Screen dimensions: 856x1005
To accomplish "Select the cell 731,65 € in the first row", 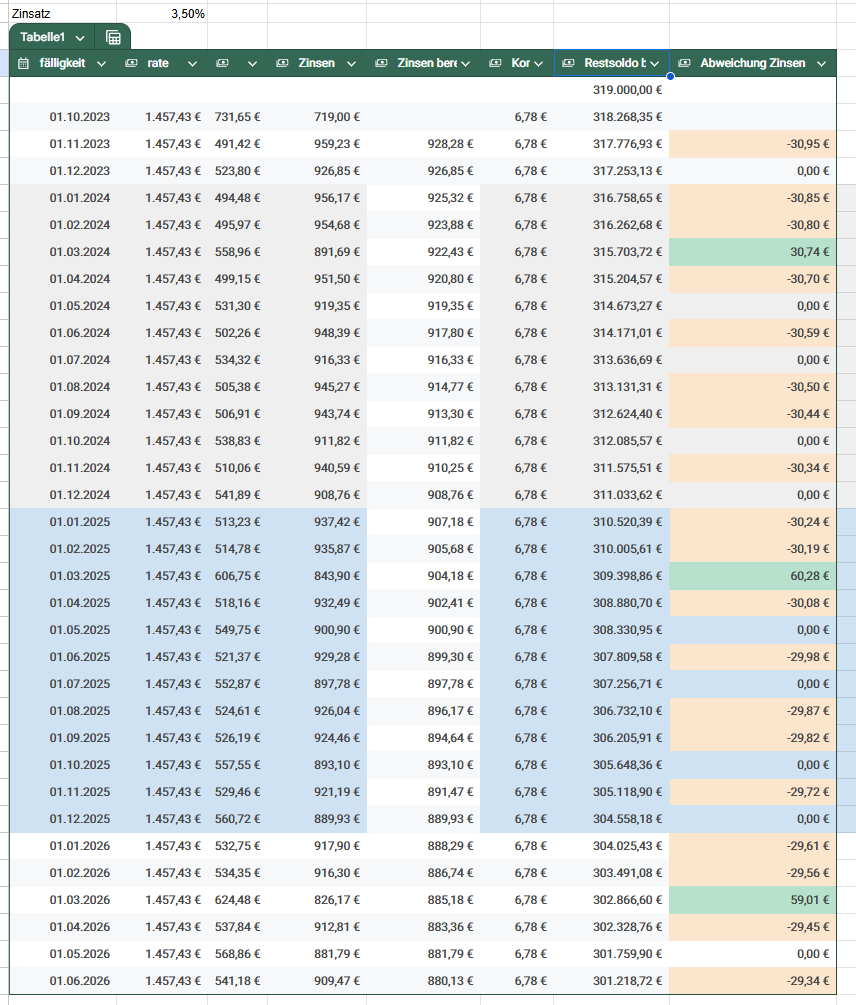I will point(238,117).
